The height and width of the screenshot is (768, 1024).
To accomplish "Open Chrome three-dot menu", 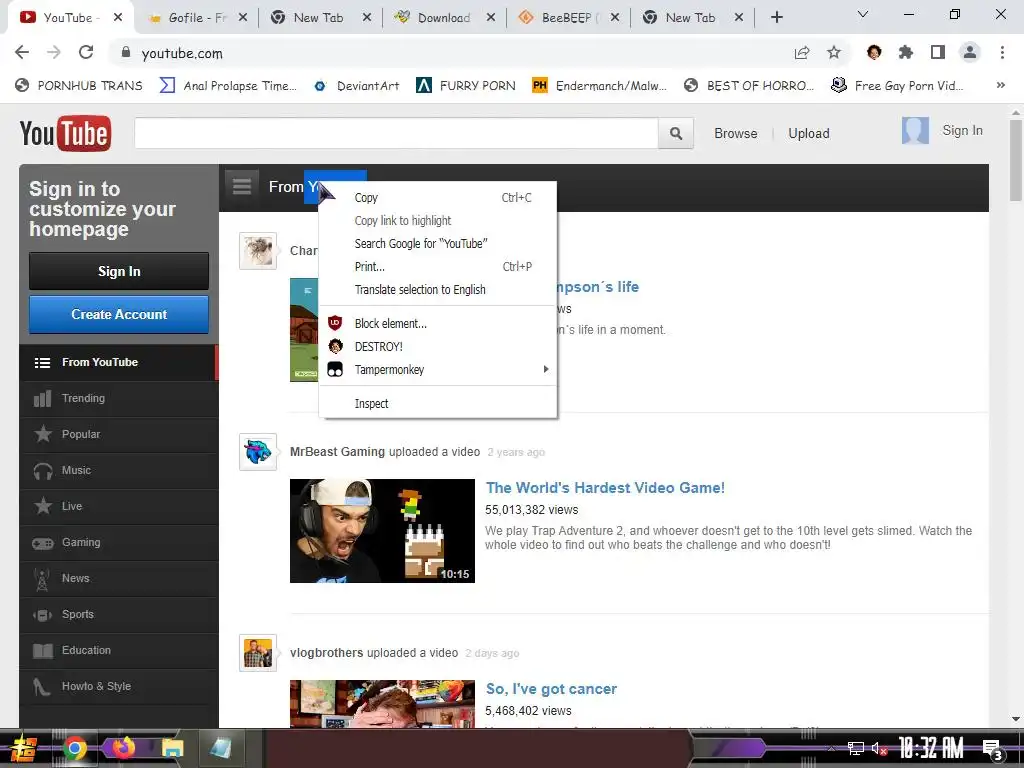I will [x=1002, y=52].
